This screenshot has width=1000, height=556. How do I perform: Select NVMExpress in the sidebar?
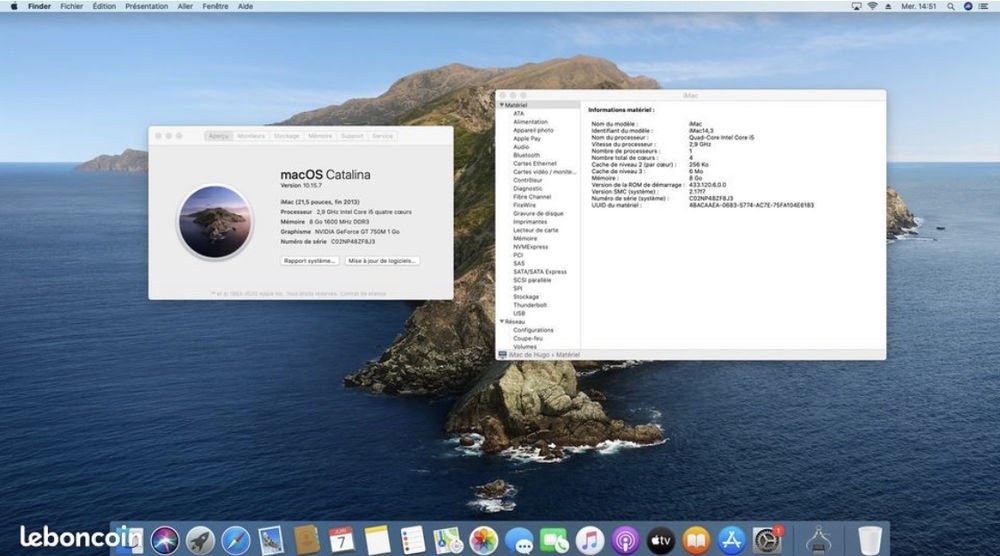tap(530, 247)
